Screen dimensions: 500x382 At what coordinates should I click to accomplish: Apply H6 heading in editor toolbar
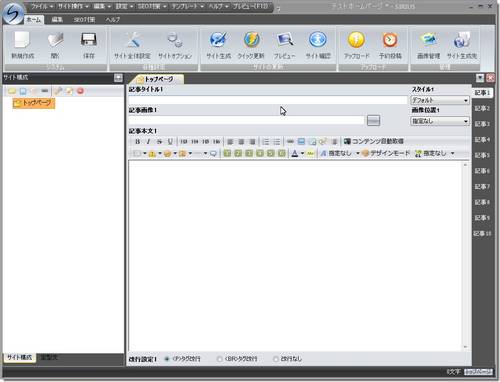(216, 142)
